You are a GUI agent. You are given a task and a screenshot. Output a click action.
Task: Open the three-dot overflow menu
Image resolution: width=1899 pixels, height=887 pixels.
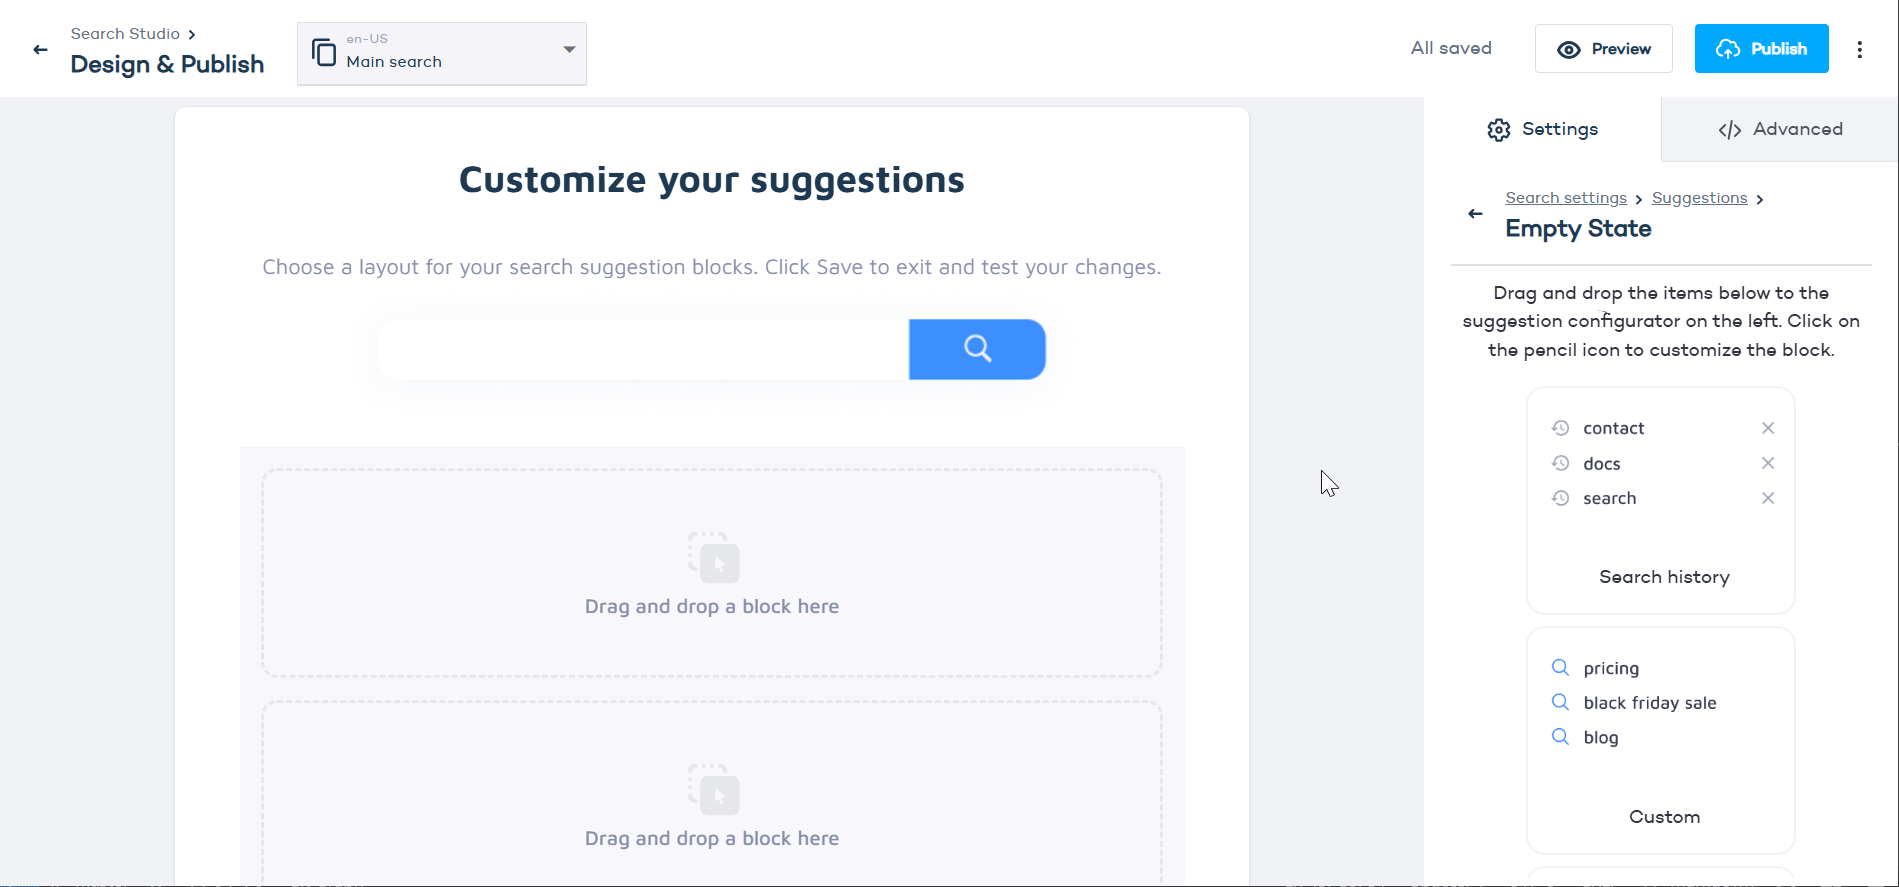[1860, 48]
